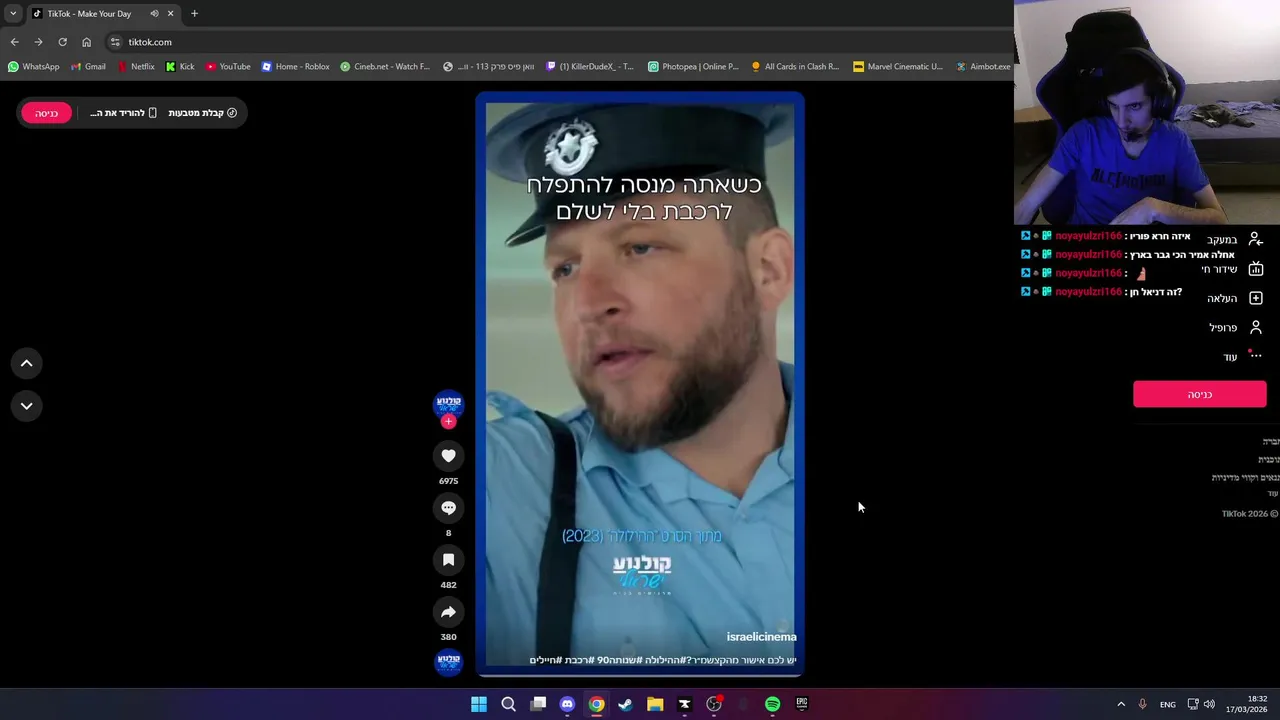1280x720 pixels.
Task: Reload the TikTok page
Action: point(62,42)
